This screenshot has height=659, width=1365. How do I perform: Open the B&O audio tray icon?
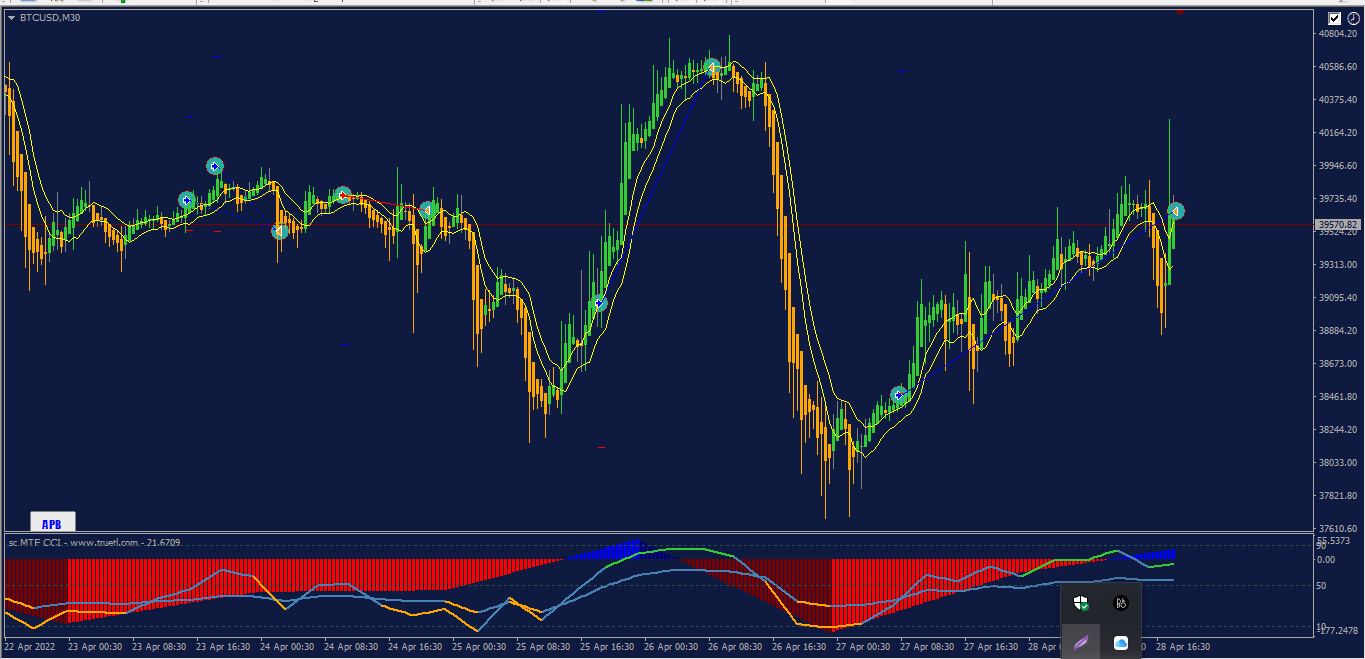(x=1121, y=603)
